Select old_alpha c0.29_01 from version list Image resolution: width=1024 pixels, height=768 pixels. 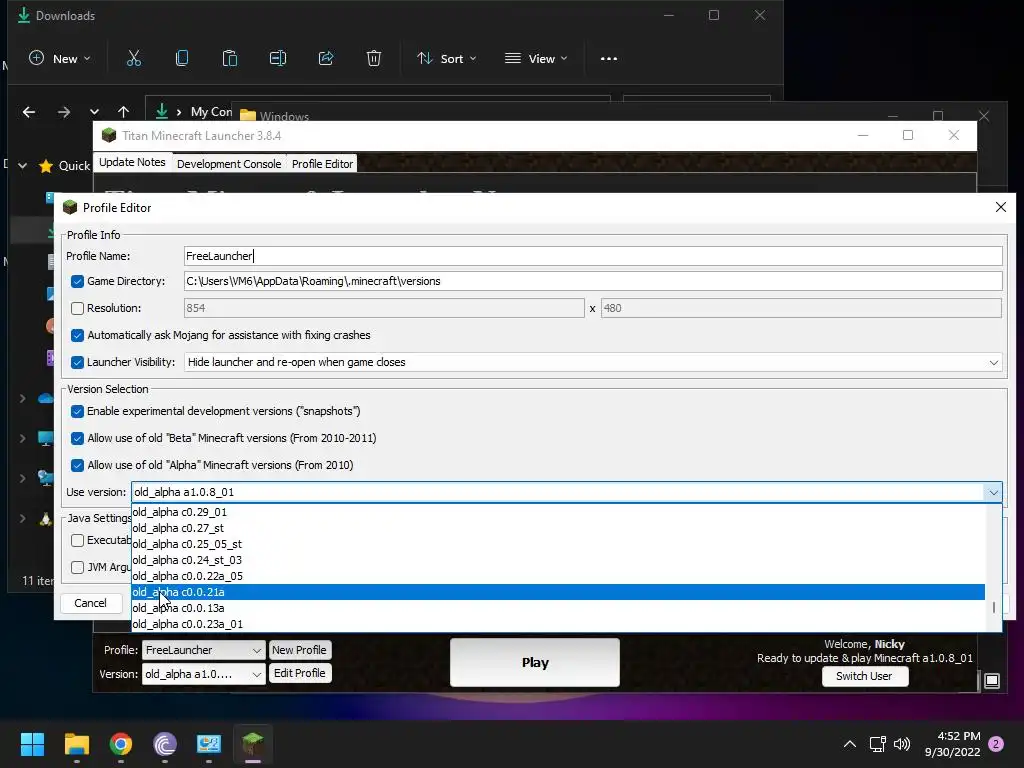click(558, 512)
